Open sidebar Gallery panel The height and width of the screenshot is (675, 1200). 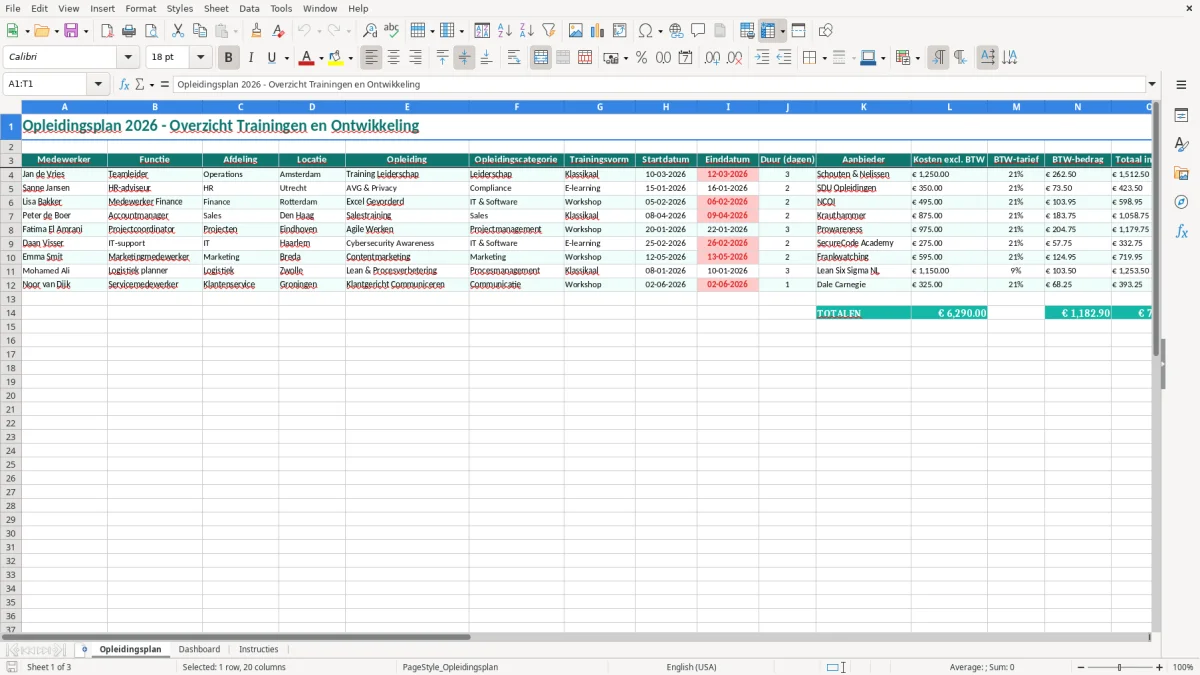(x=1181, y=174)
